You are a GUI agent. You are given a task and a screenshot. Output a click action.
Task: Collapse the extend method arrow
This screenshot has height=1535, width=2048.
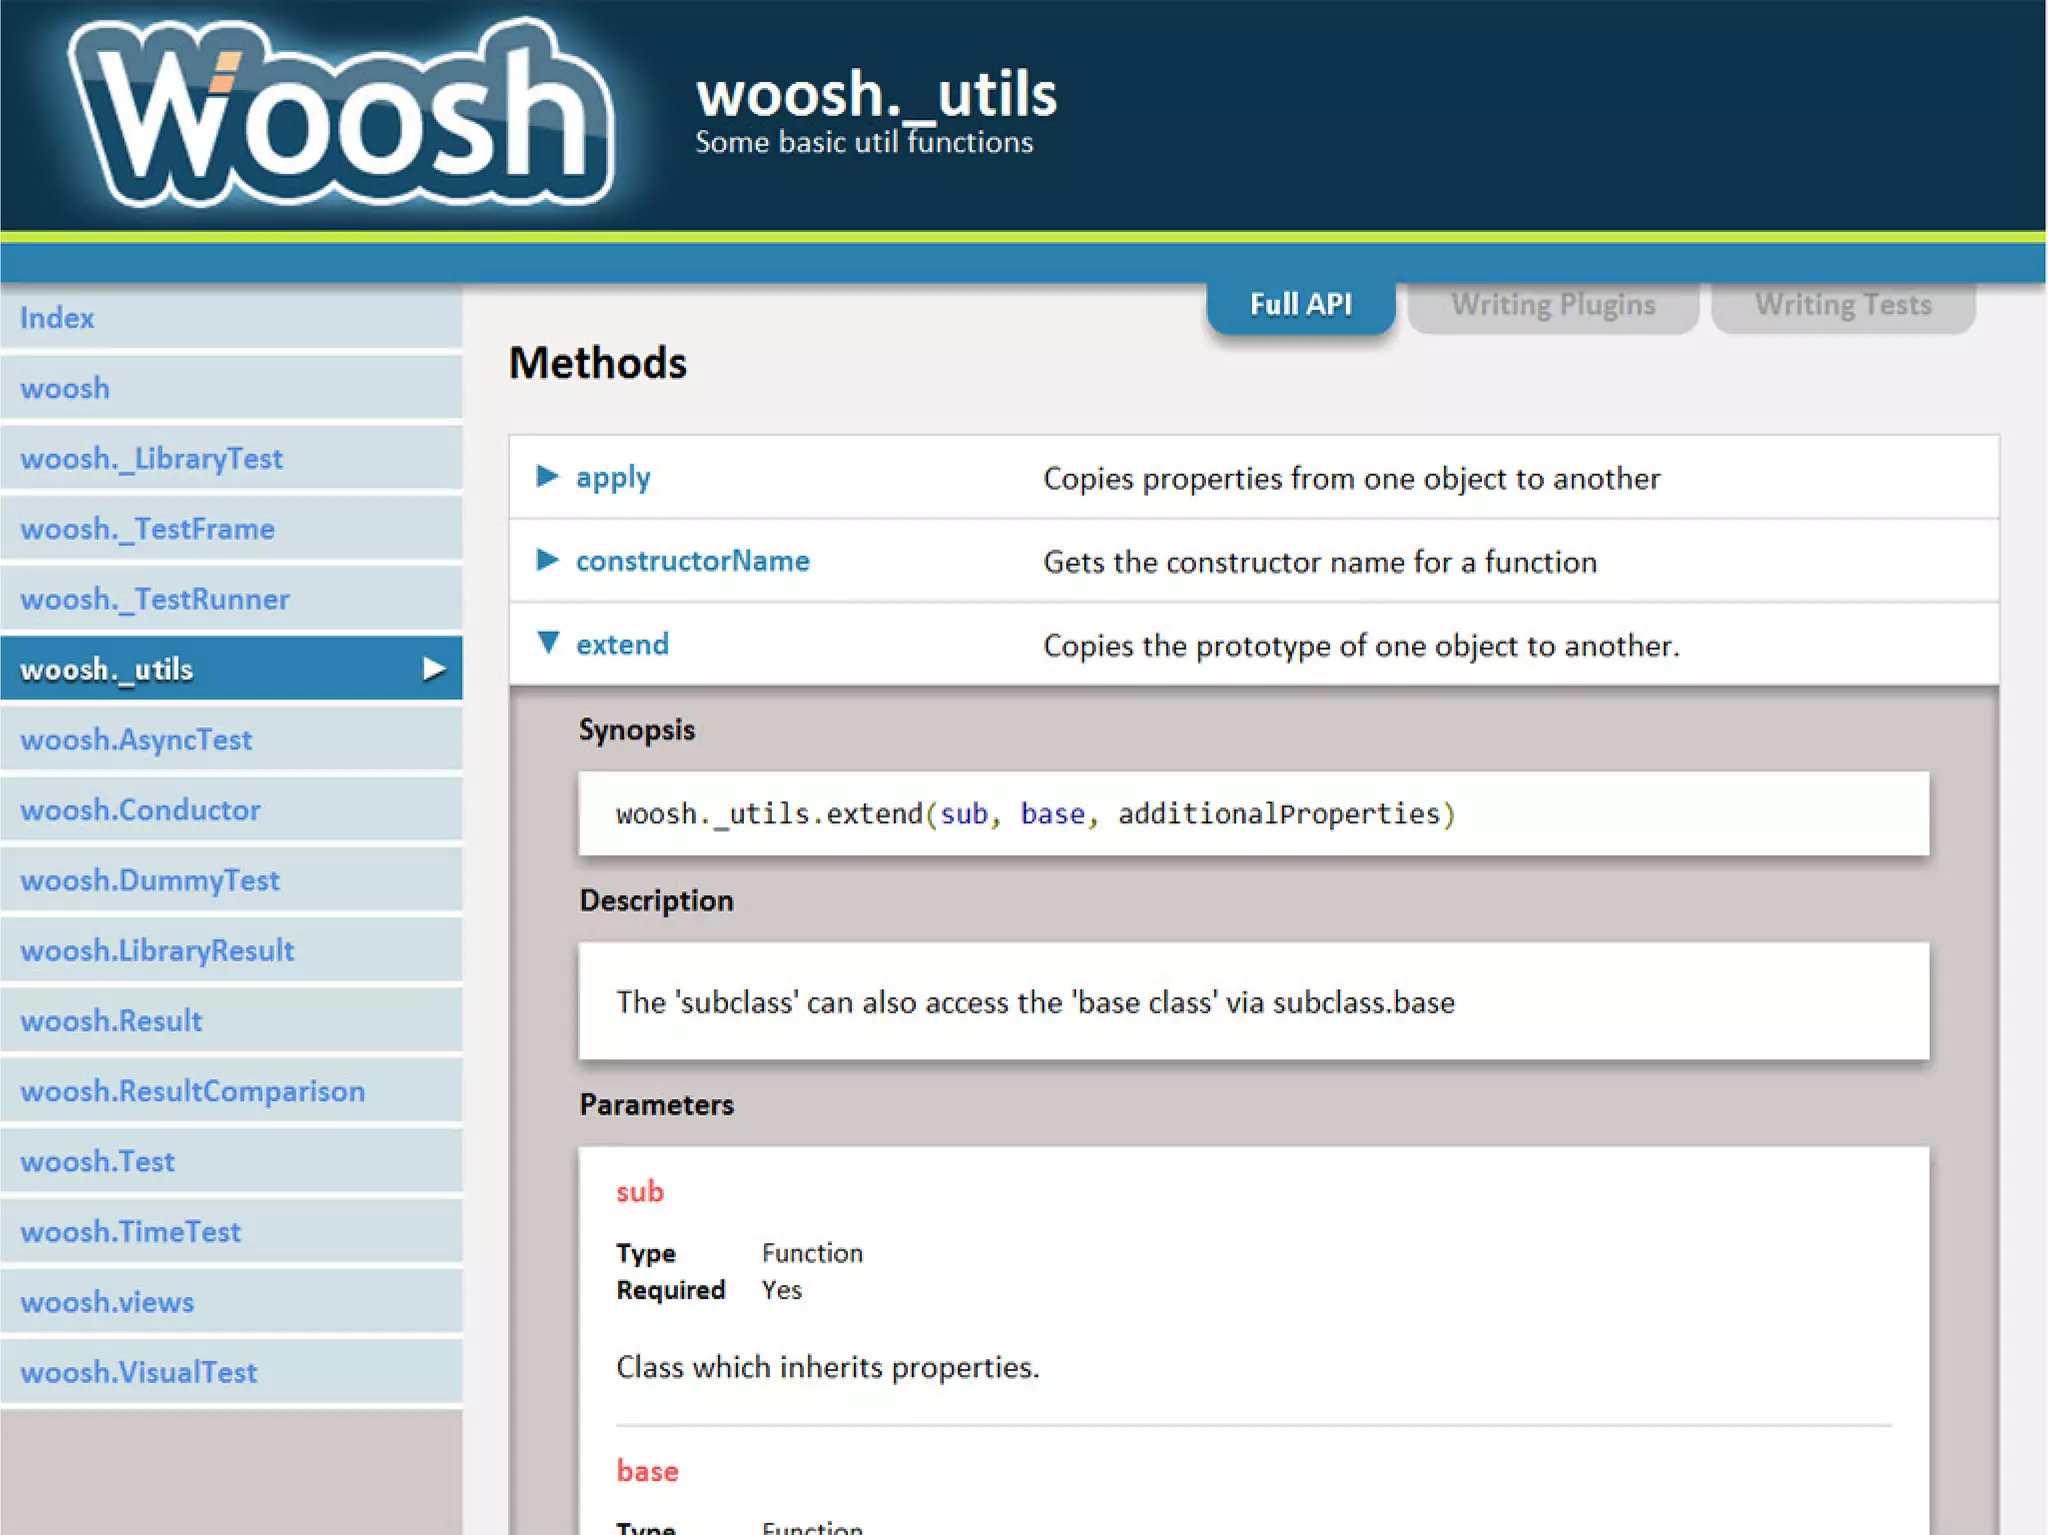(547, 642)
